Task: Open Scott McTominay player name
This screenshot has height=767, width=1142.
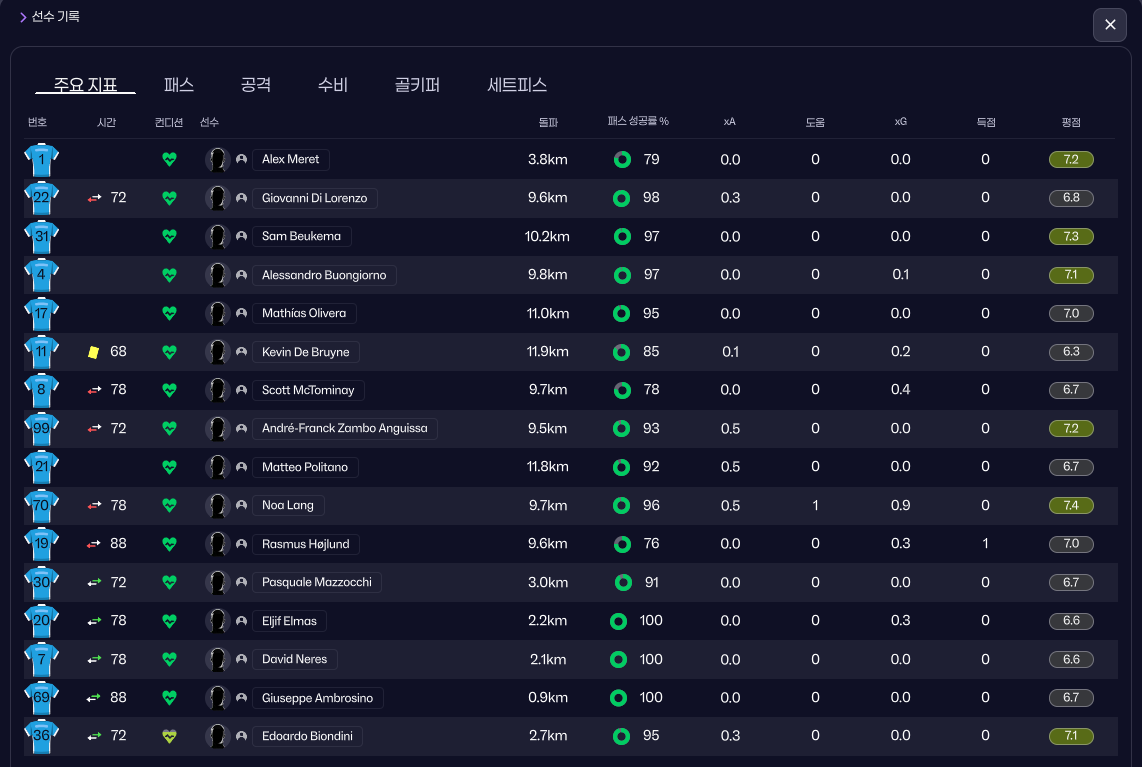Action: click(x=308, y=390)
